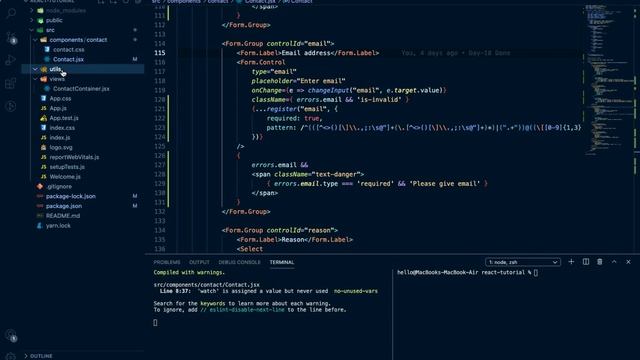
Task: Switch to the PROBLEMS tab
Action: pyautogui.click(x=167, y=262)
